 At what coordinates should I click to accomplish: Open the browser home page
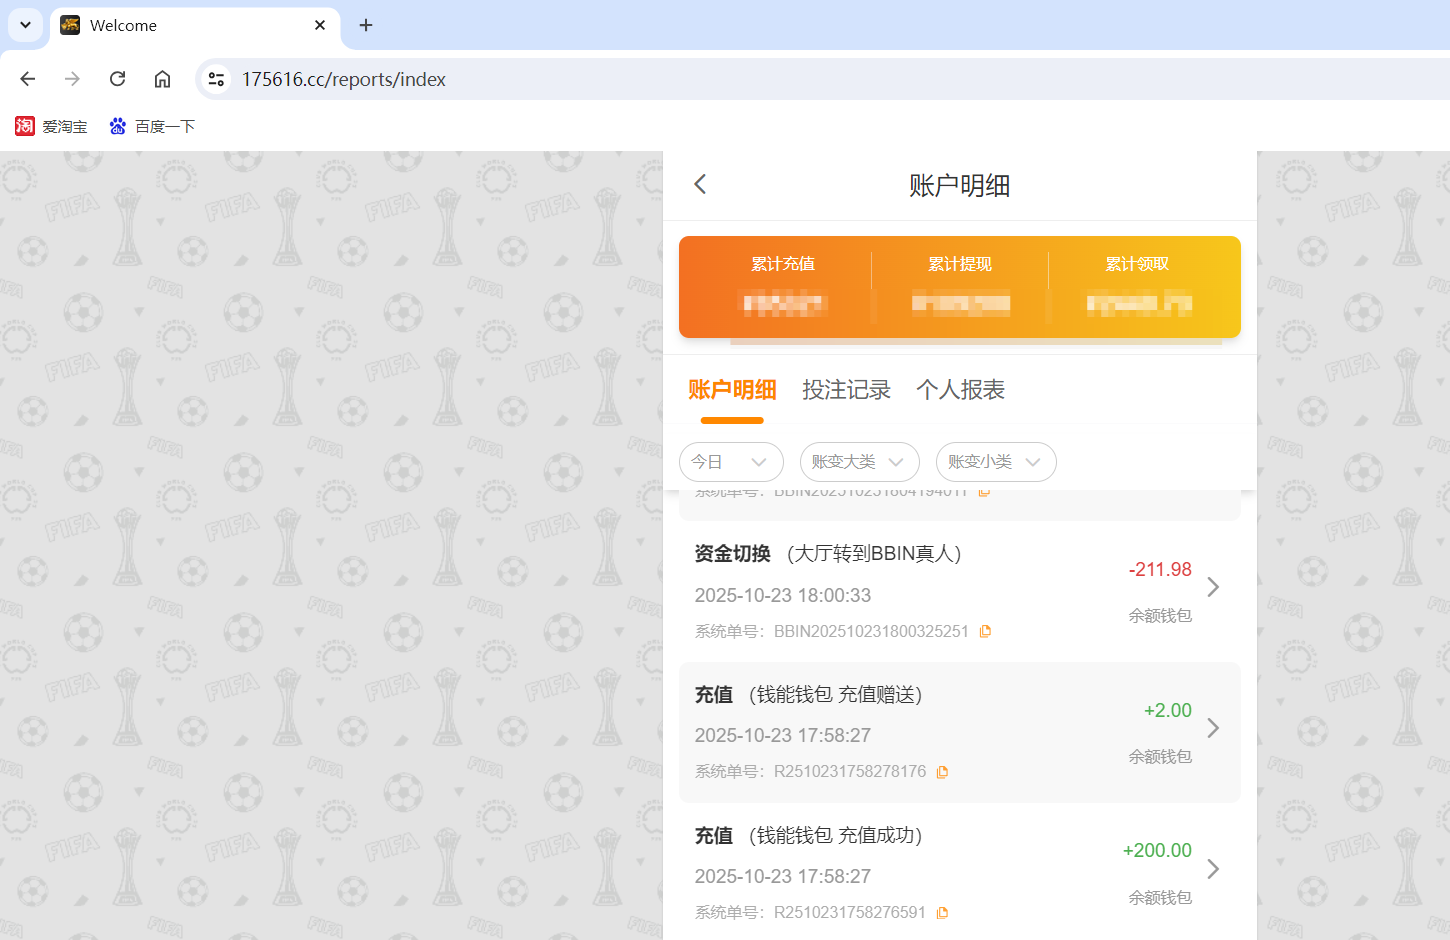[162, 79]
